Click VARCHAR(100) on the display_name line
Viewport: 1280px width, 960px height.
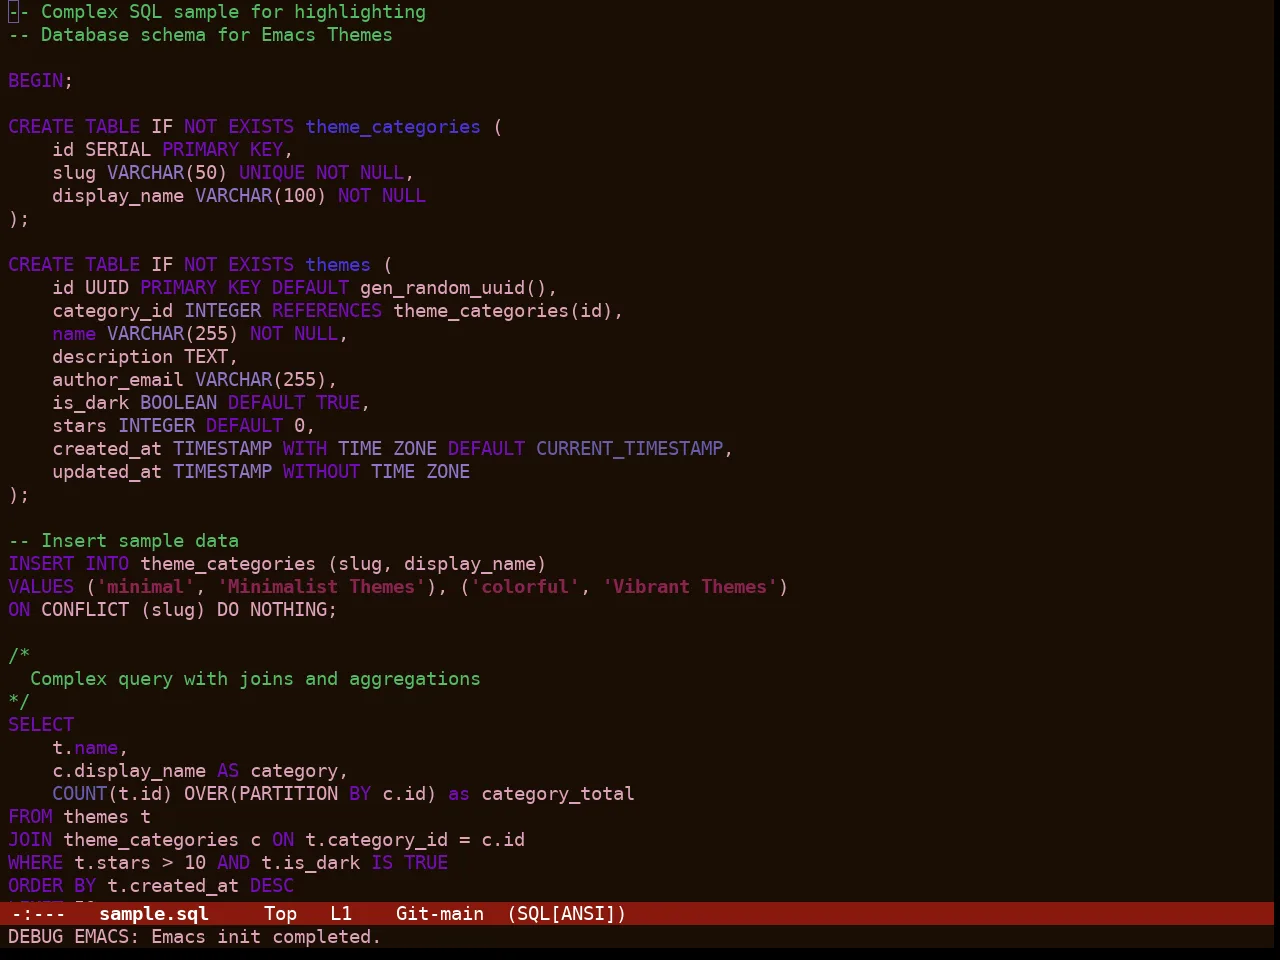[x=261, y=195]
